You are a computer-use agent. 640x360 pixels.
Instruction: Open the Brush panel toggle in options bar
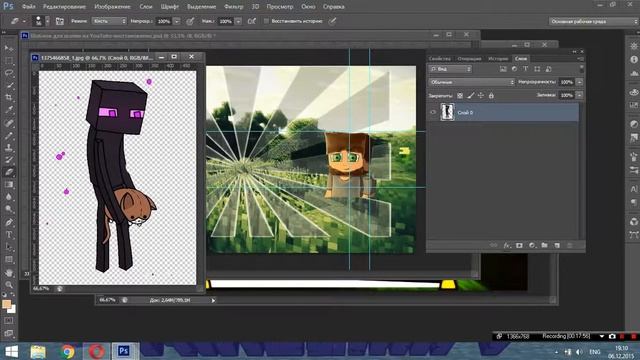click(60, 21)
